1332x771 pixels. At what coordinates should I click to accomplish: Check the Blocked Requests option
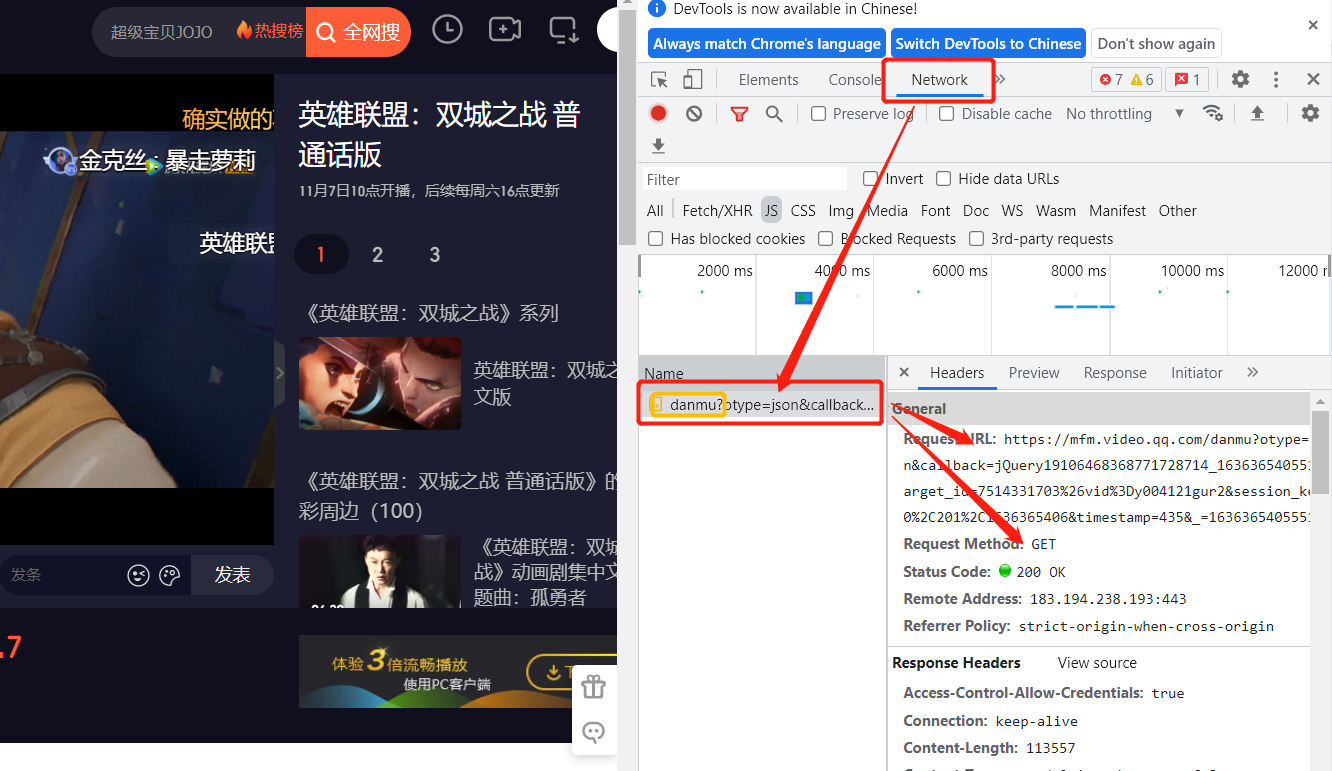tap(825, 239)
